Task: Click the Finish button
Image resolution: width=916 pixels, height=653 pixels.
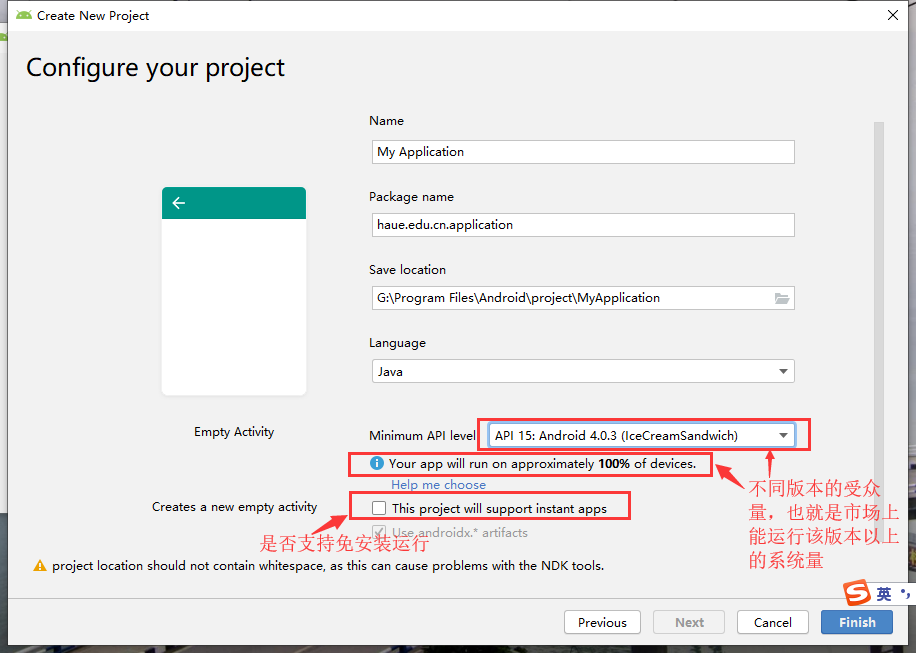Action: [856, 622]
